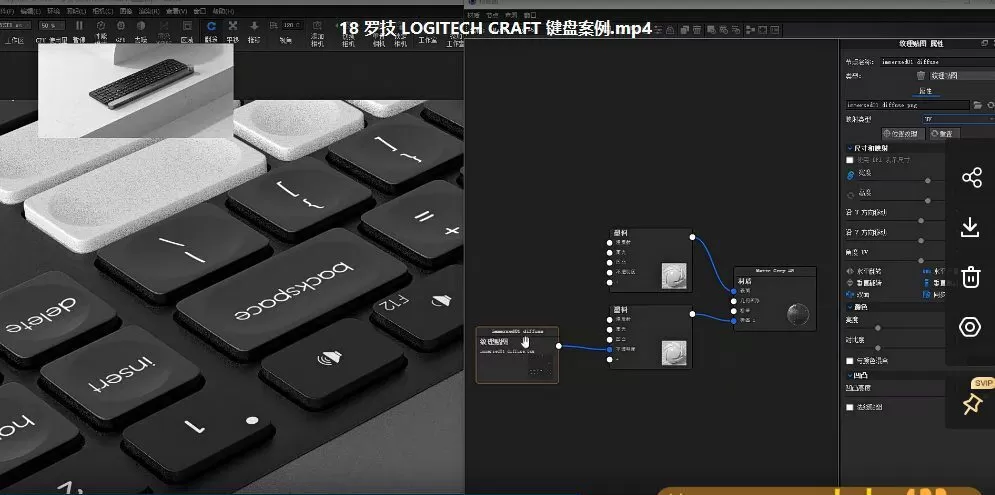Adjust the contrast slider handle

click(878, 348)
